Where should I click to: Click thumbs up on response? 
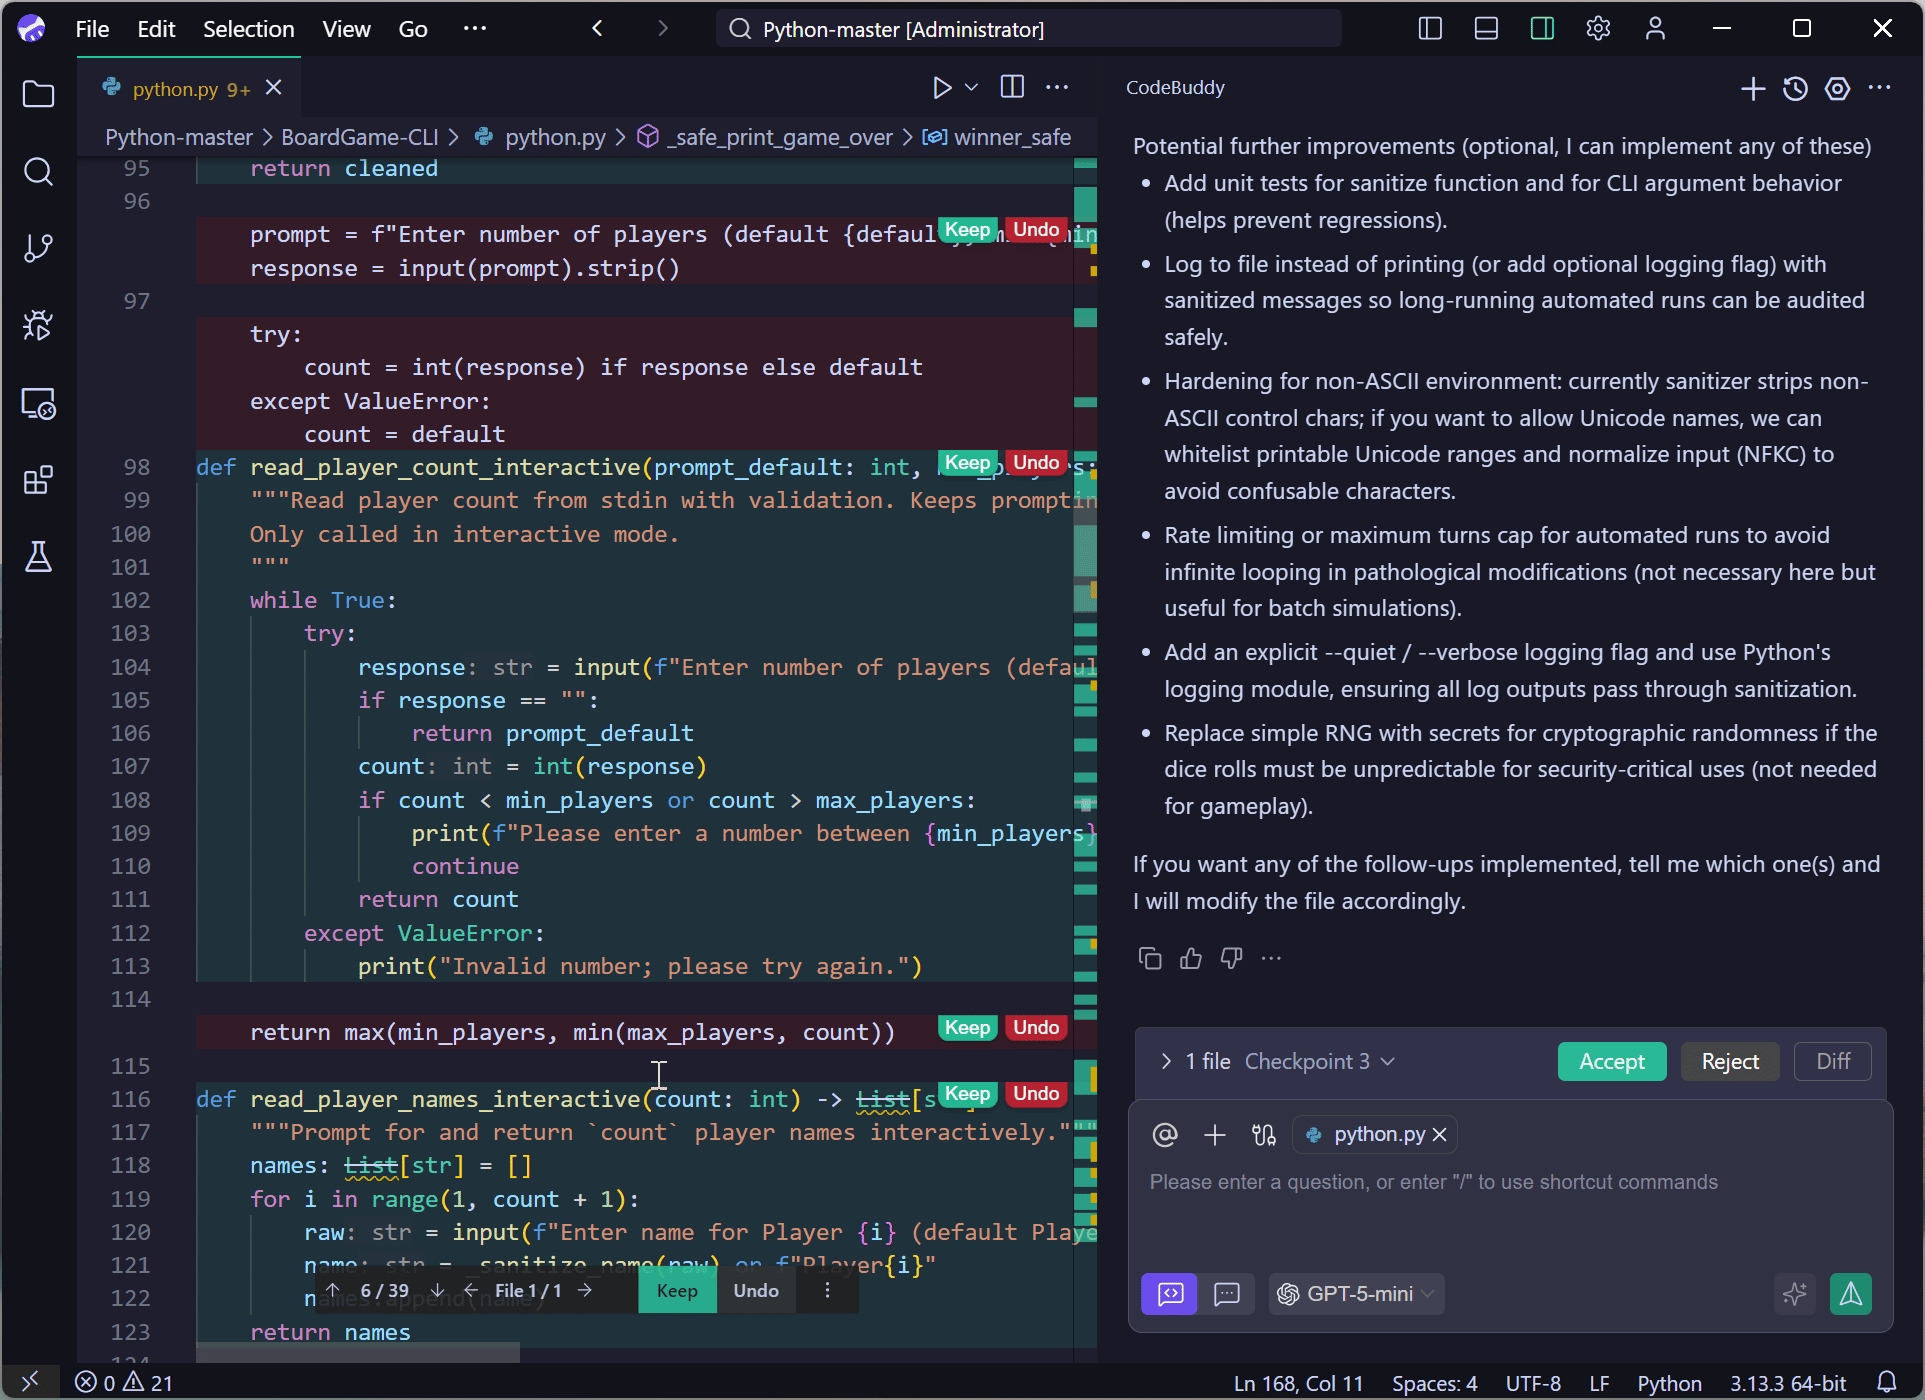[x=1190, y=958]
